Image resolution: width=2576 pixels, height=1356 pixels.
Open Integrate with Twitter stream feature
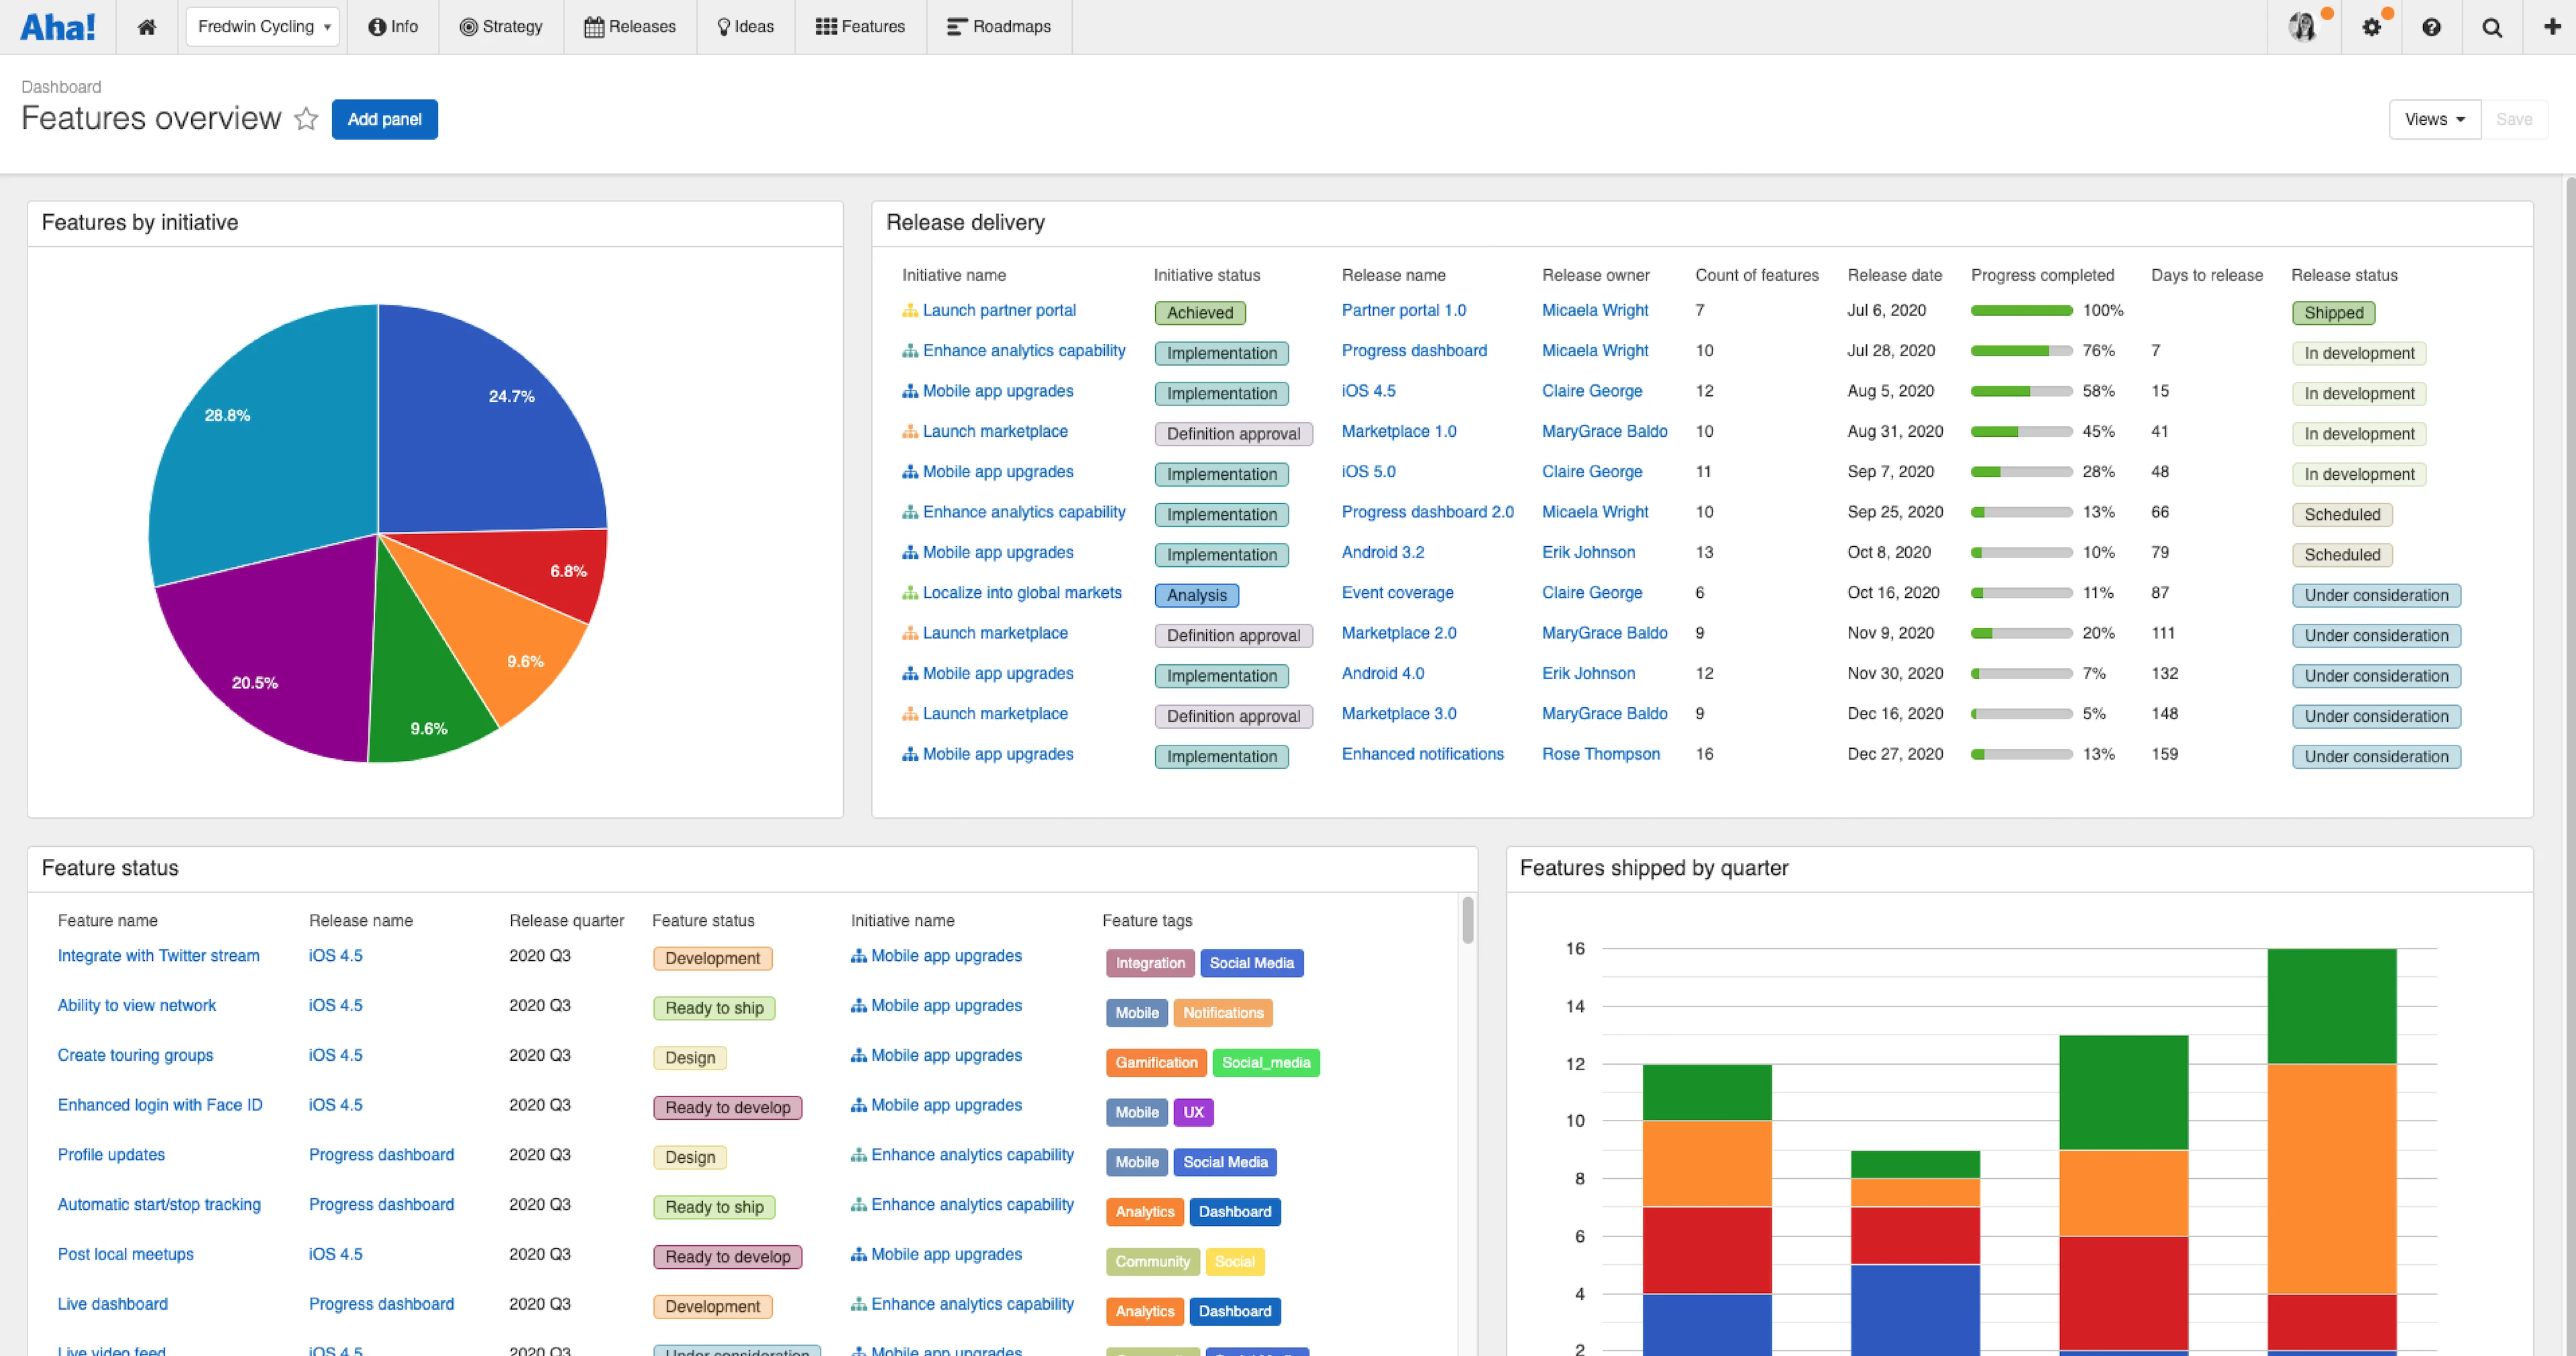(x=158, y=956)
